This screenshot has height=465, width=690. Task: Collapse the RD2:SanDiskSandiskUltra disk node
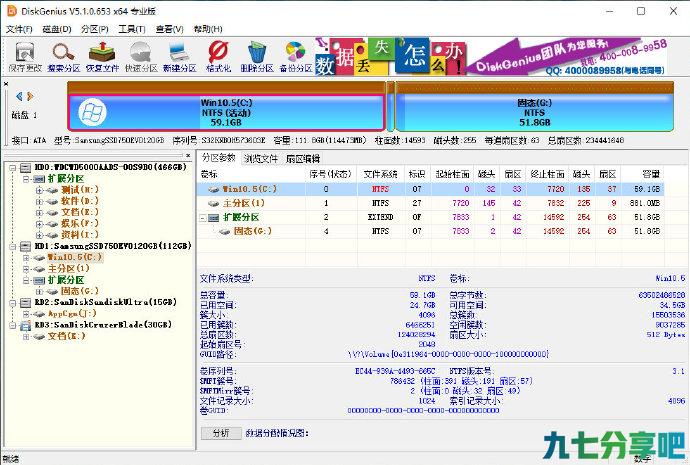(x=13, y=303)
